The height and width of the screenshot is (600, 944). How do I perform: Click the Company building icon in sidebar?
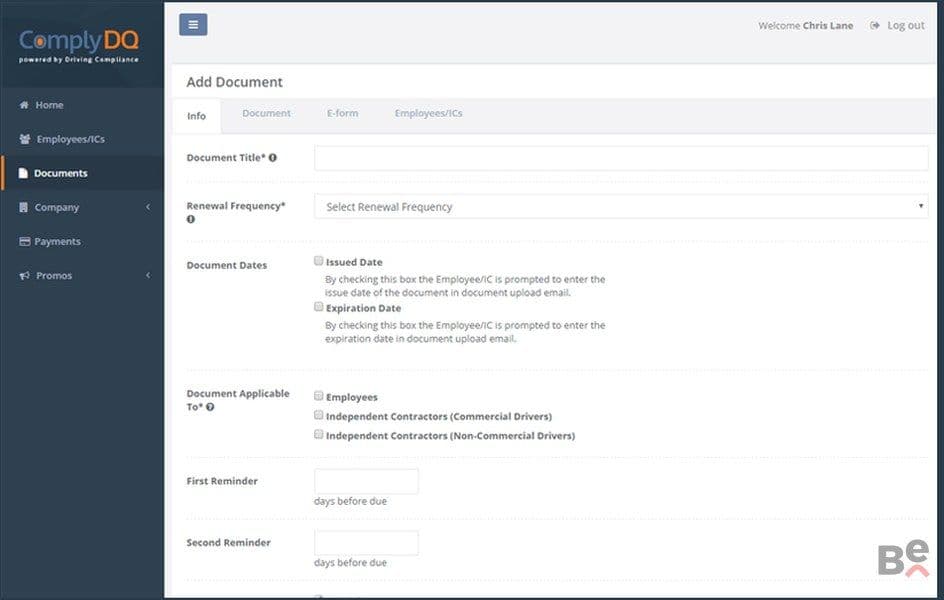click(23, 208)
